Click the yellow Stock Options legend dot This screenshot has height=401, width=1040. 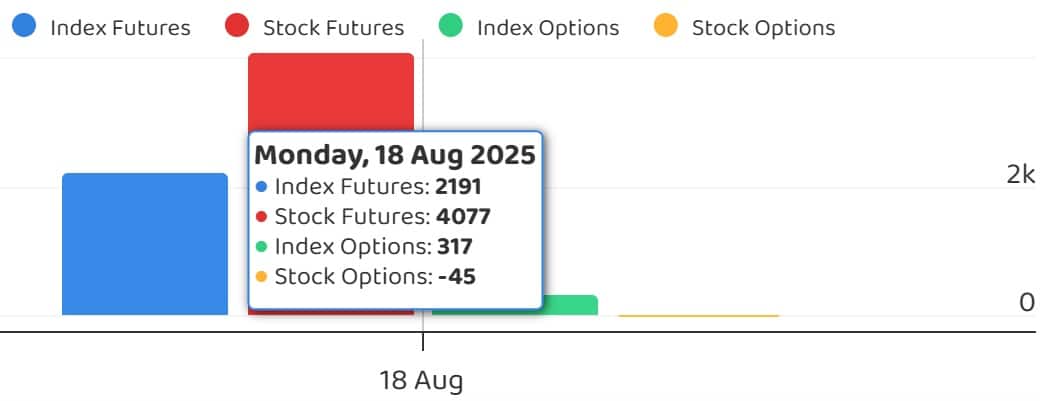(666, 27)
